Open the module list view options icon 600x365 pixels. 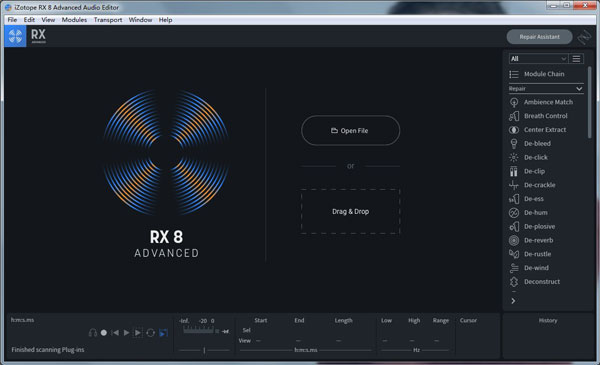576,59
